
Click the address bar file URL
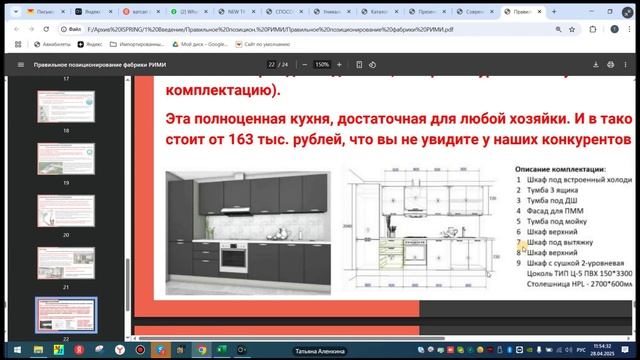pyautogui.click(x=270, y=29)
